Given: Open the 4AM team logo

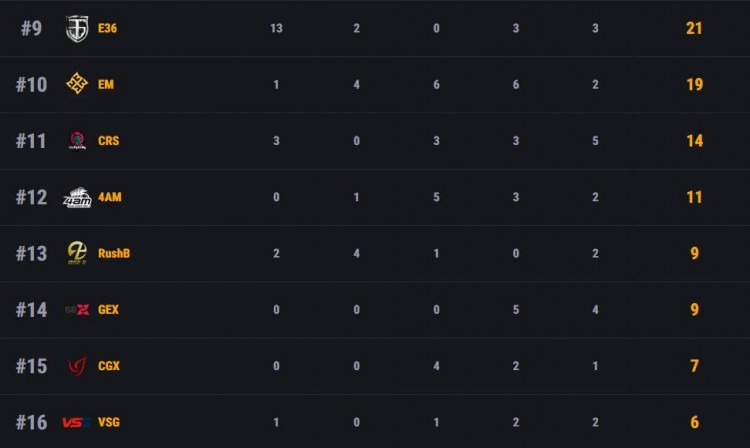Looking at the screenshot, I should [77, 198].
